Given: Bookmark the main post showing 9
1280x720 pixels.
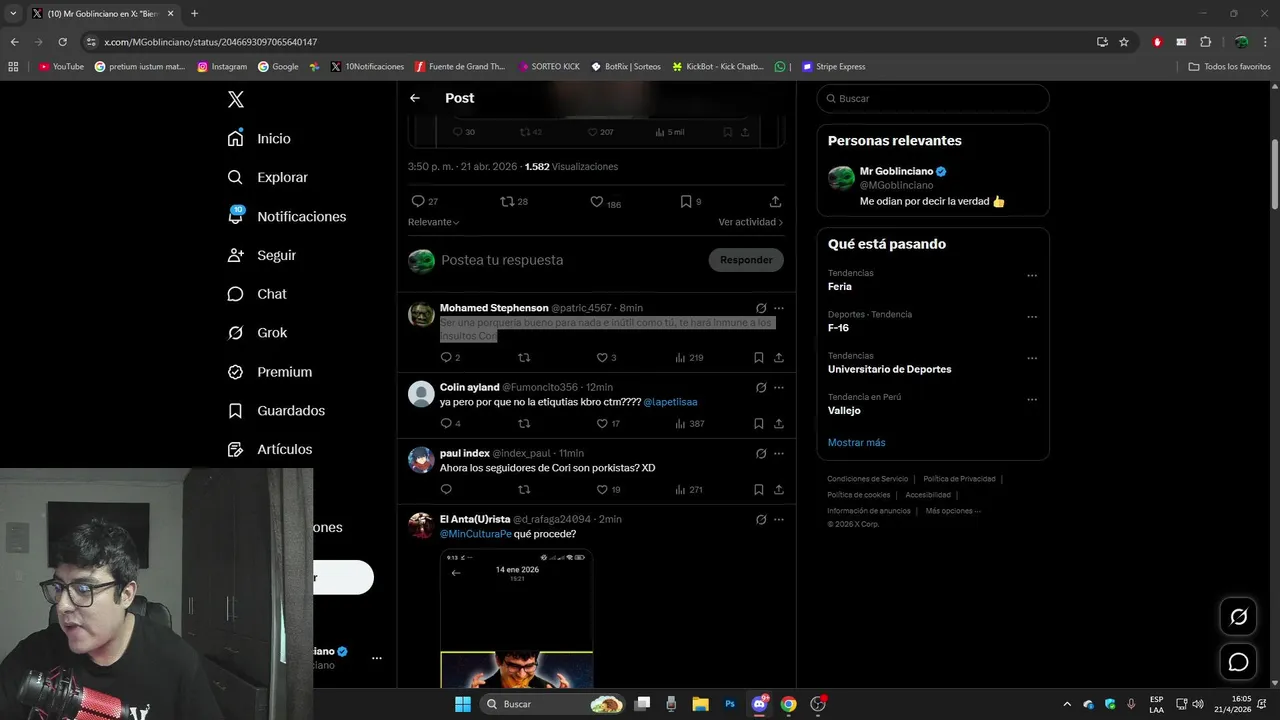Looking at the screenshot, I should tap(690, 201).
